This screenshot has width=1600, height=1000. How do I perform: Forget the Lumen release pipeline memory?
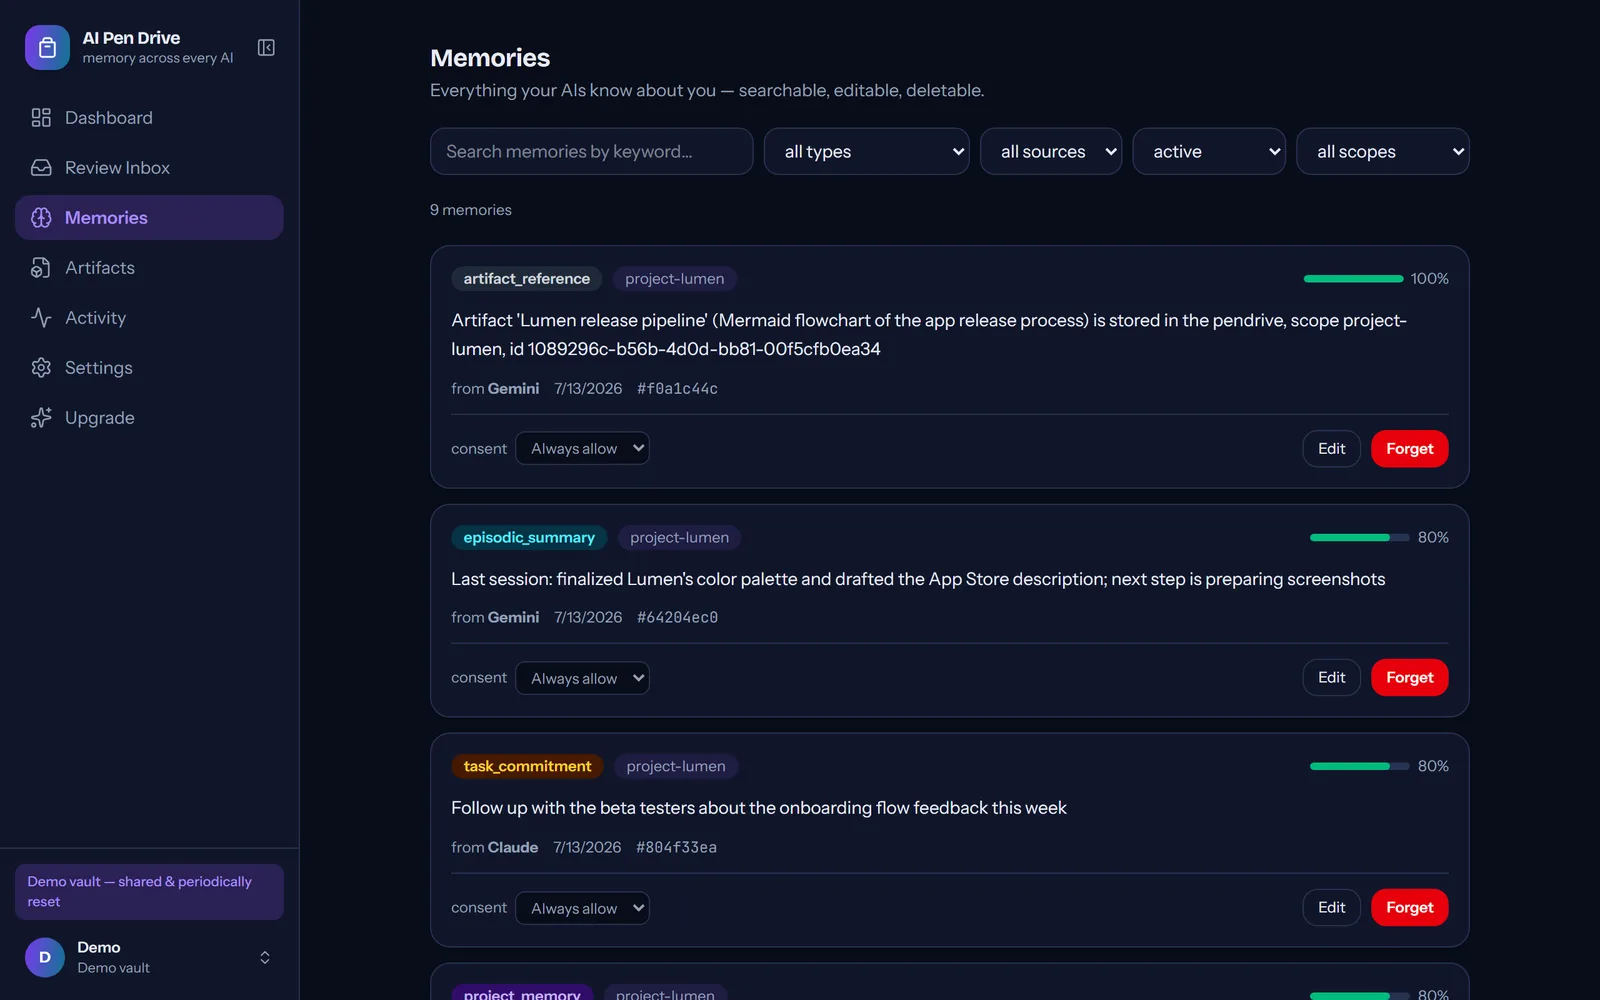pyautogui.click(x=1410, y=448)
